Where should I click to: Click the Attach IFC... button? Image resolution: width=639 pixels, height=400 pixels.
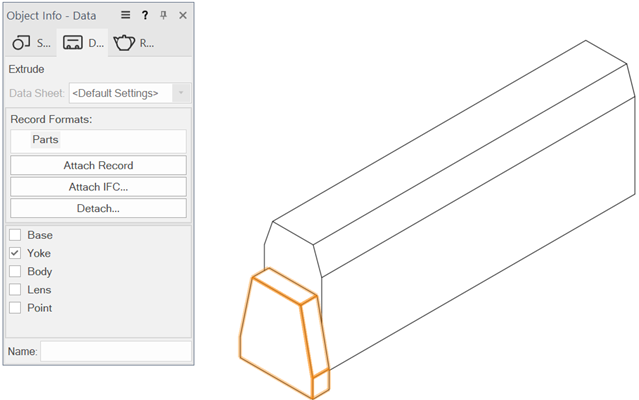coord(98,187)
